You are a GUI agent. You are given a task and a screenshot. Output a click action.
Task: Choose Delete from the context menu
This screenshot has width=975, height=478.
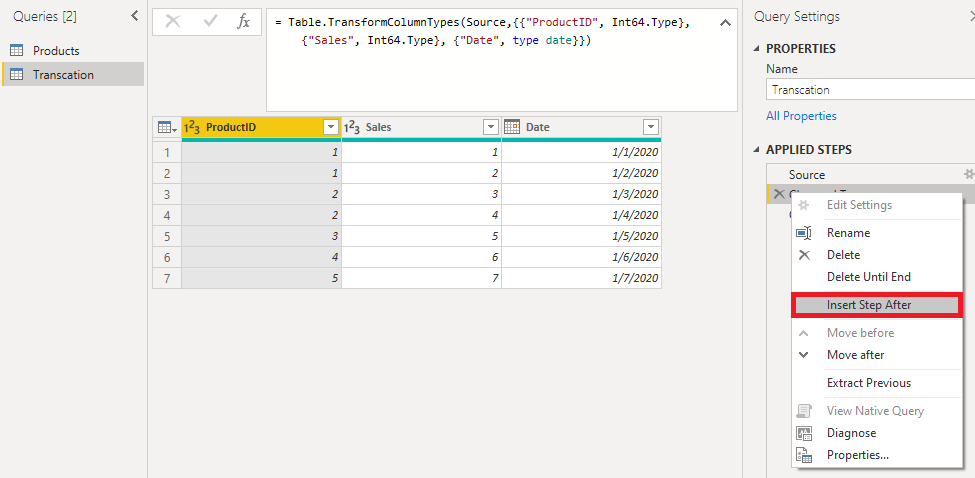(x=877, y=255)
